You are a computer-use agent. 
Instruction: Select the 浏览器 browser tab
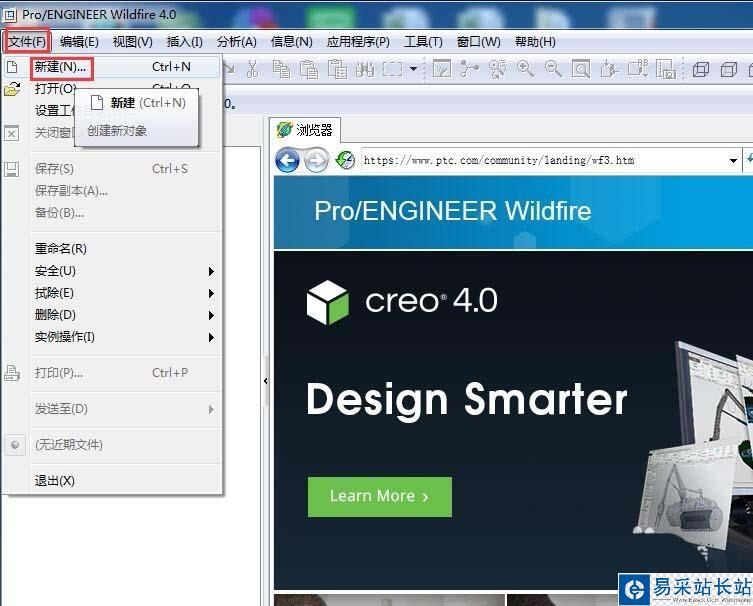click(305, 130)
